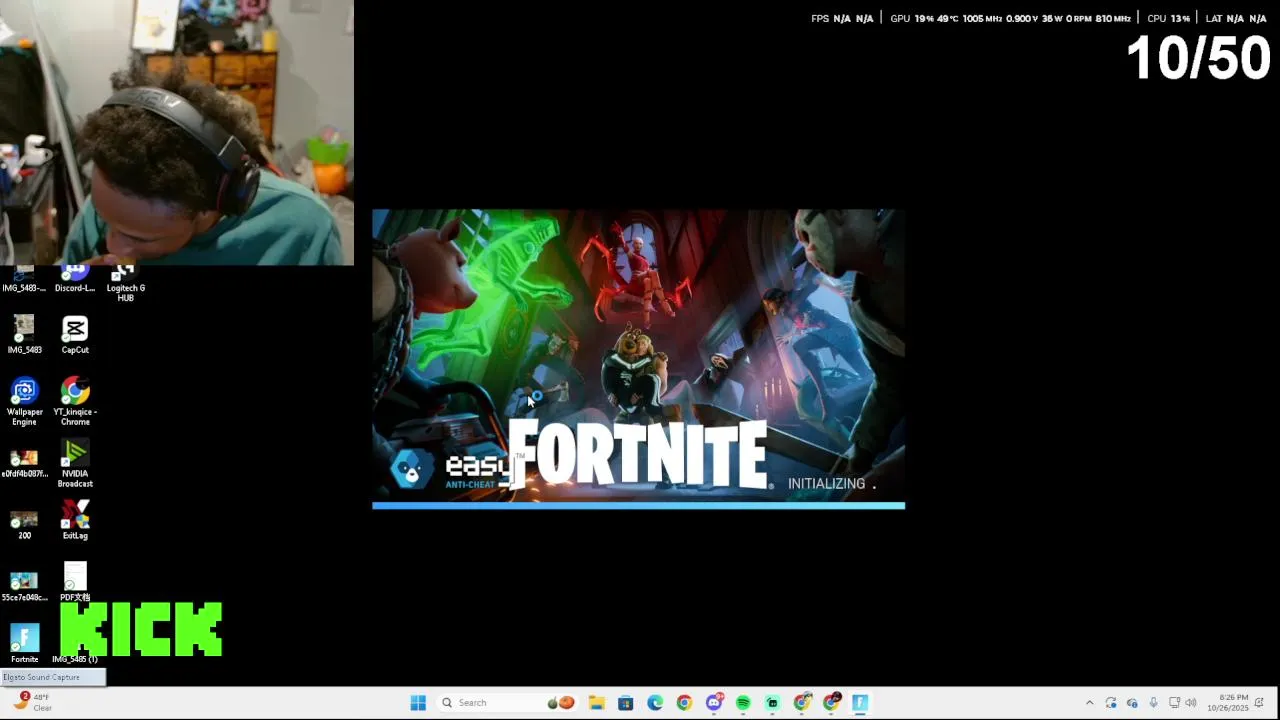Open Spotify from the taskbar
Image resolution: width=1280 pixels, height=720 pixels.
pos(743,703)
